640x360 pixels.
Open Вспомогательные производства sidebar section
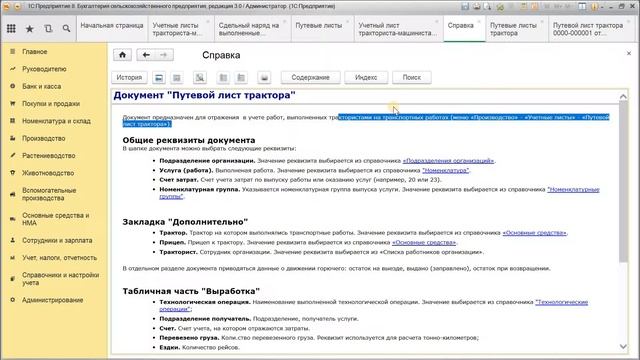[x=55, y=194]
